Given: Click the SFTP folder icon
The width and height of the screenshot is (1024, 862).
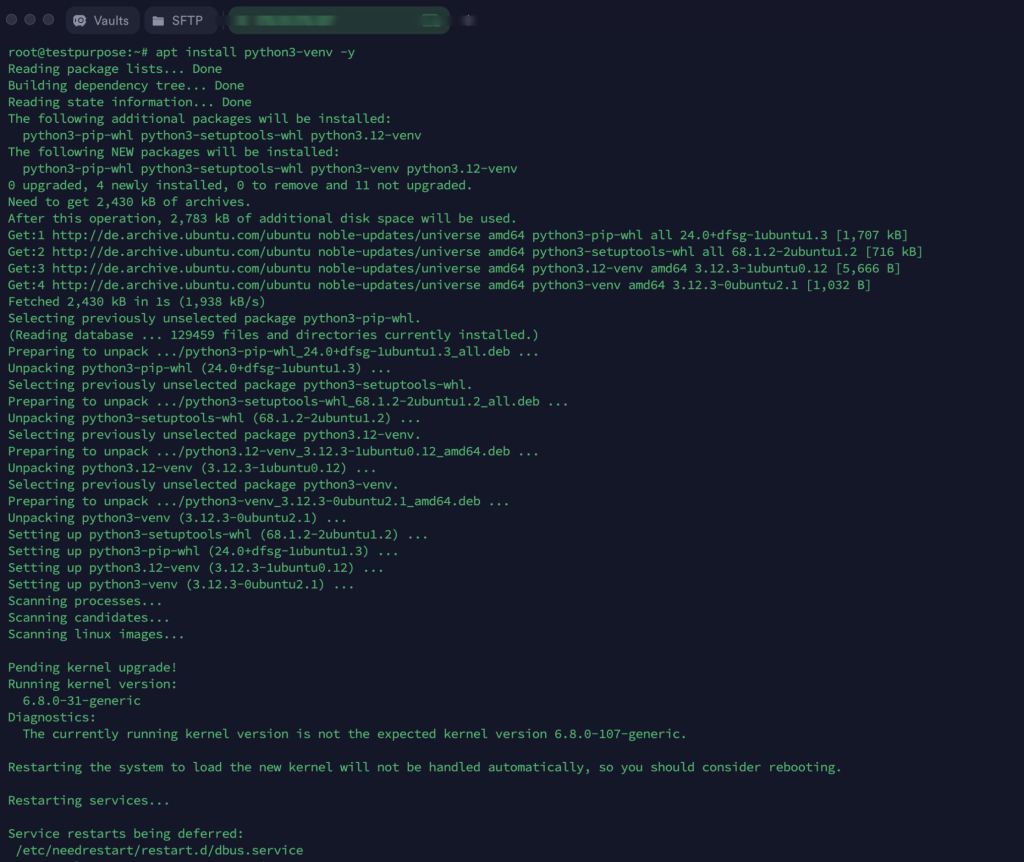Looking at the screenshot, I should pyautogui.click(x=158, y=20).
